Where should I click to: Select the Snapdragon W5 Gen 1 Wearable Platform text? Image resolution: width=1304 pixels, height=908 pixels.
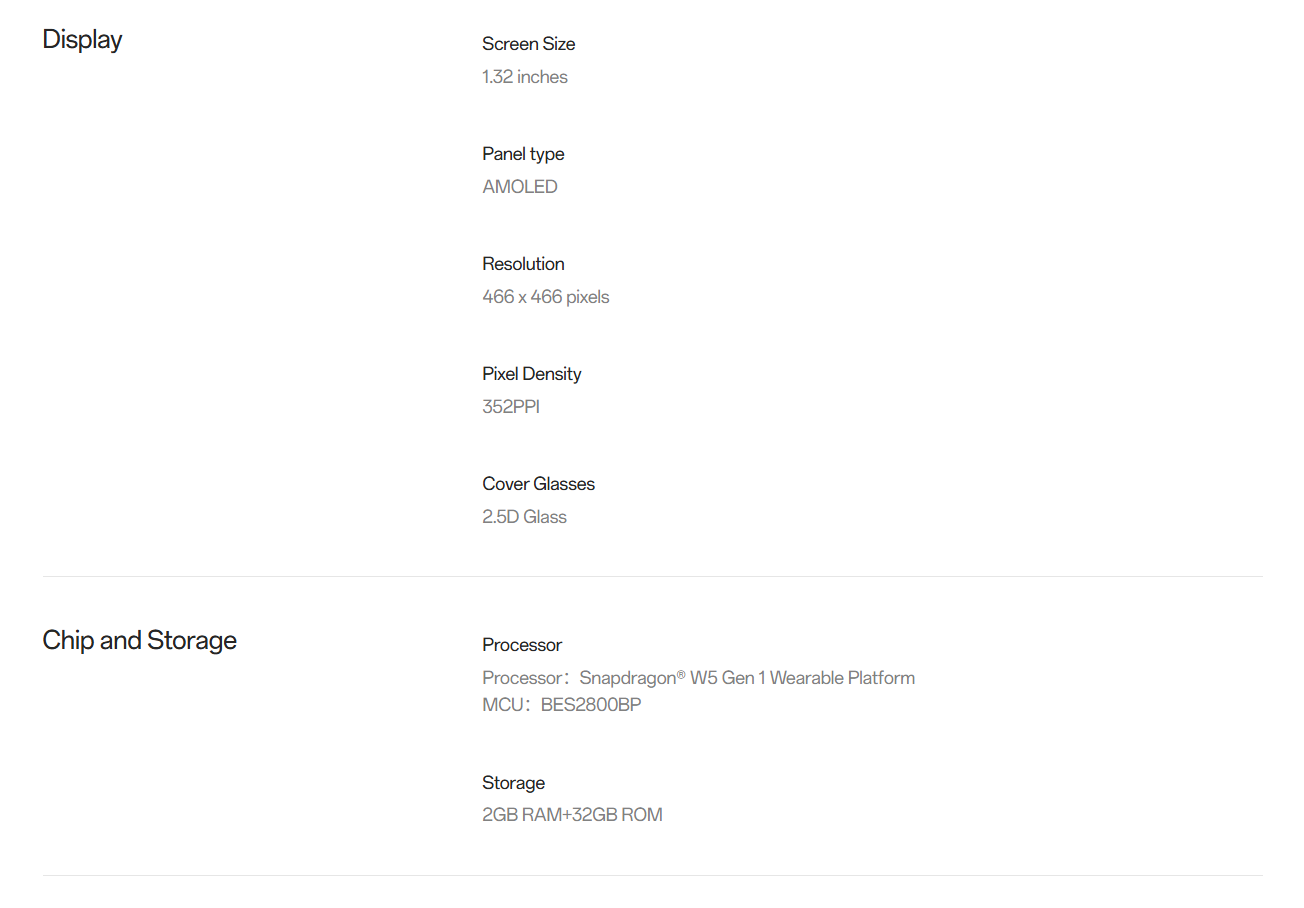click(747, 678)
